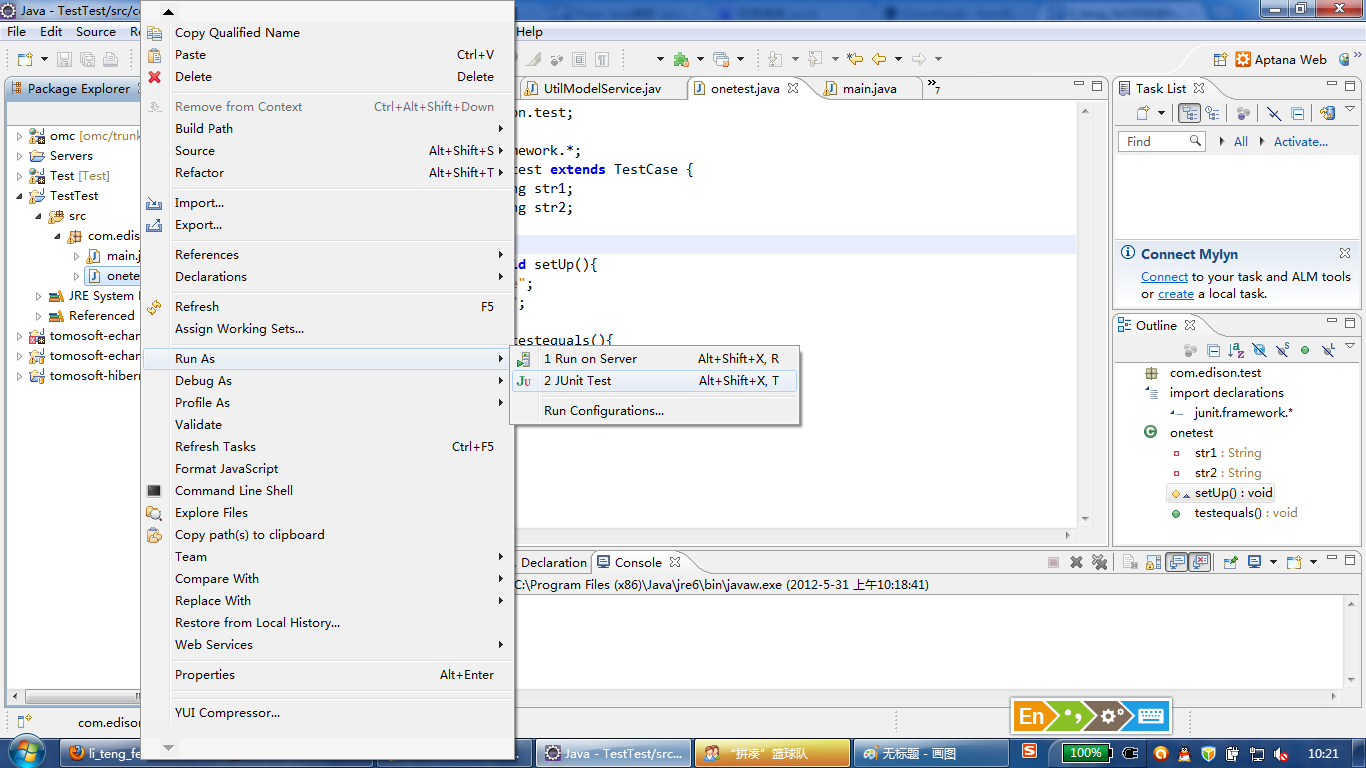Expand the Servers project tree node
Viewport: 1366px width, 768px height.
coord(20,156)
